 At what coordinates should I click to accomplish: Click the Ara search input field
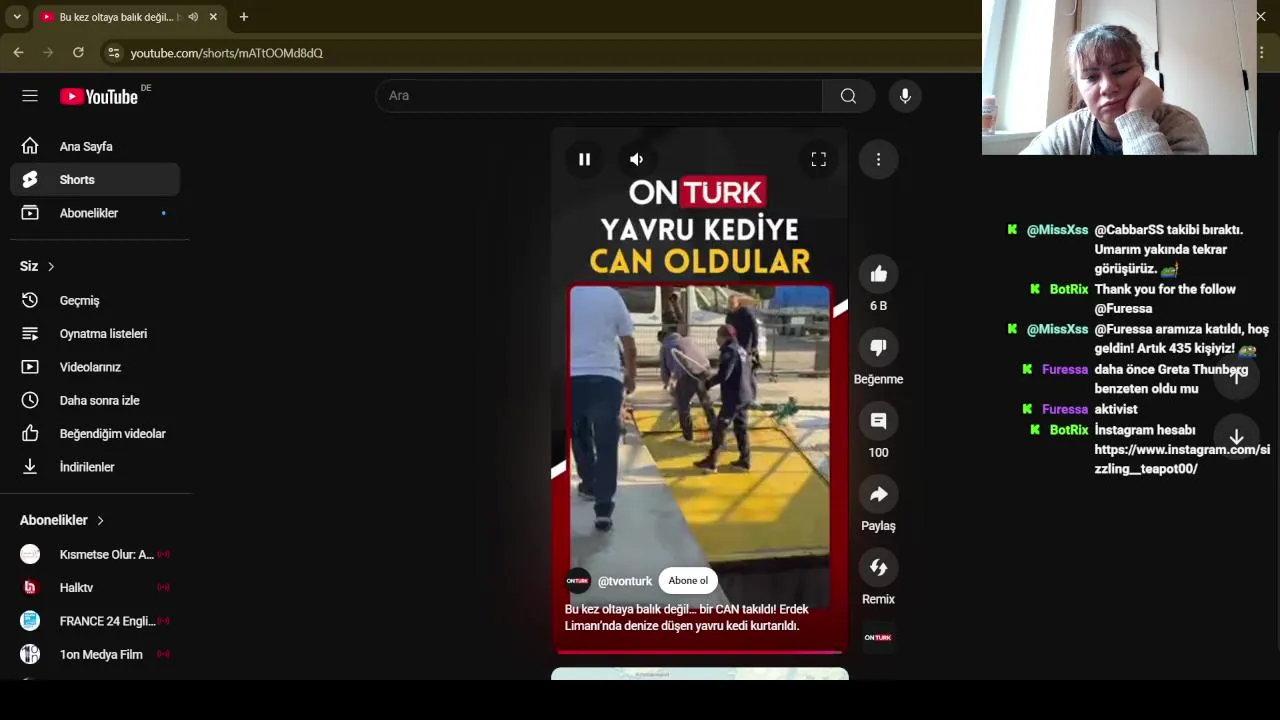(x=599, y=96)
